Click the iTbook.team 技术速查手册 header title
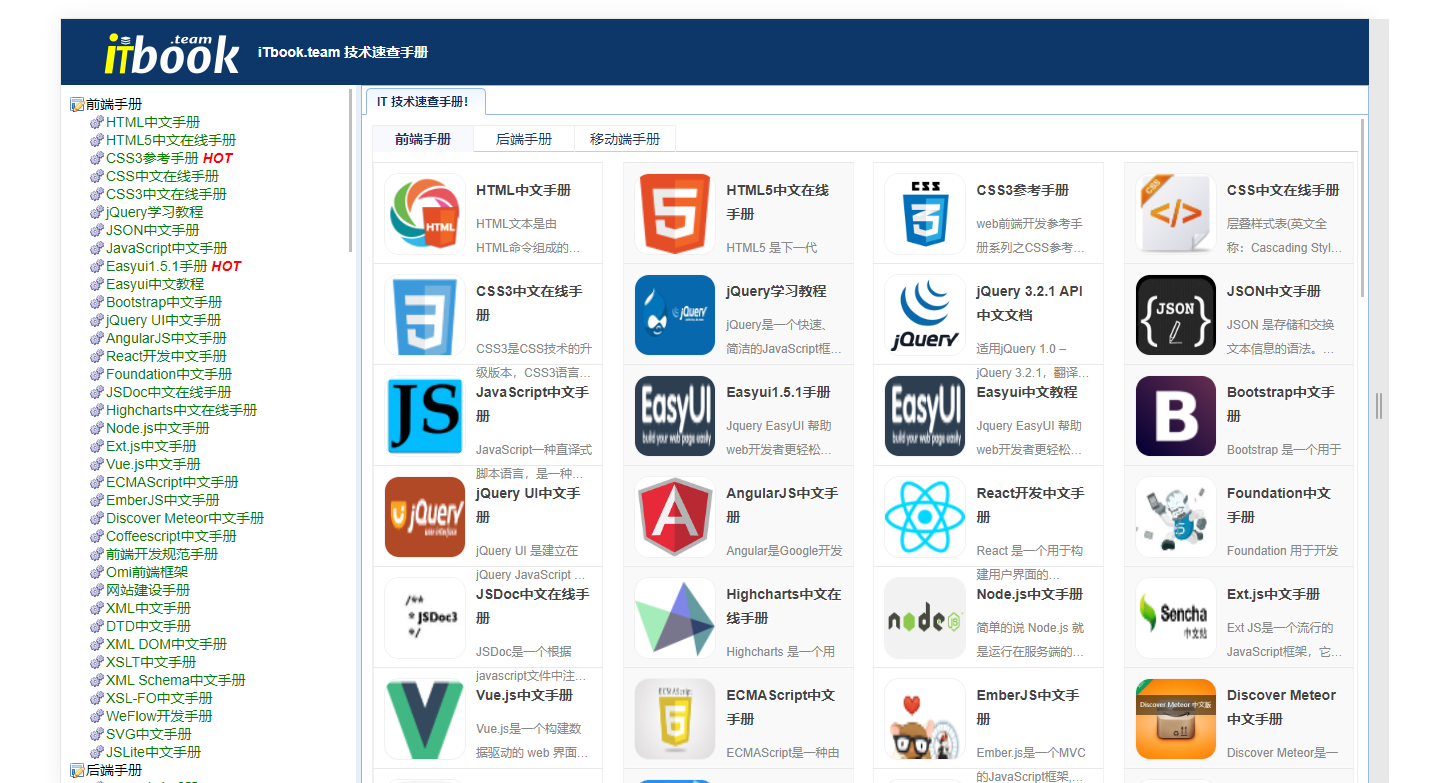The image size is (1451, 783). coord(343,52)
